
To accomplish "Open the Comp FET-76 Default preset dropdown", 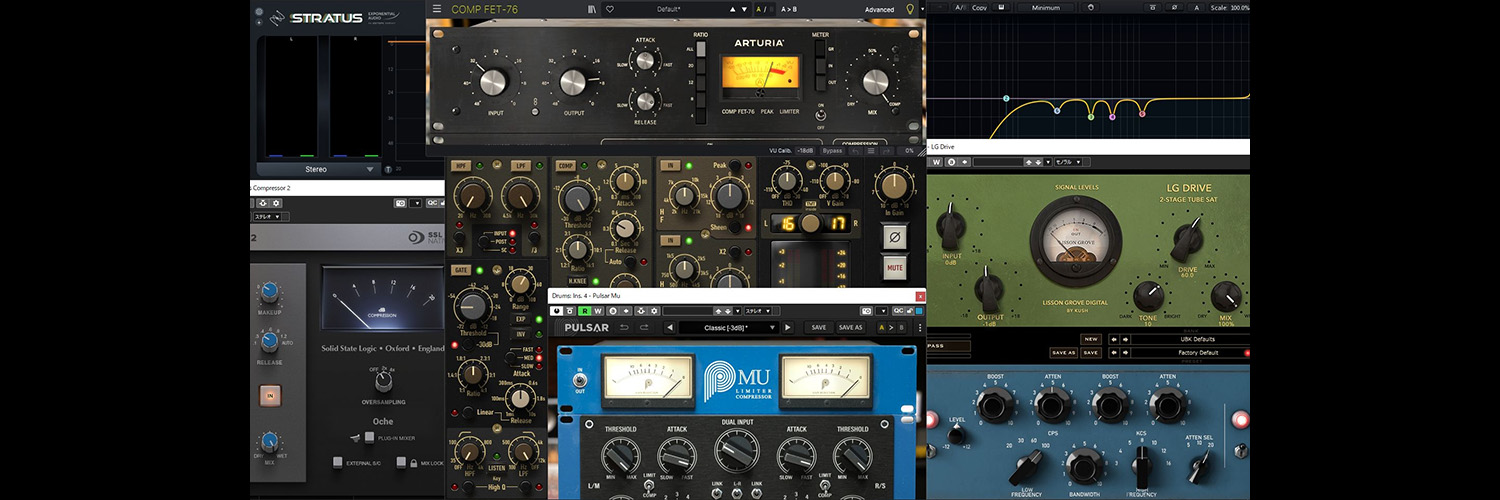I will tap(667, 9).
